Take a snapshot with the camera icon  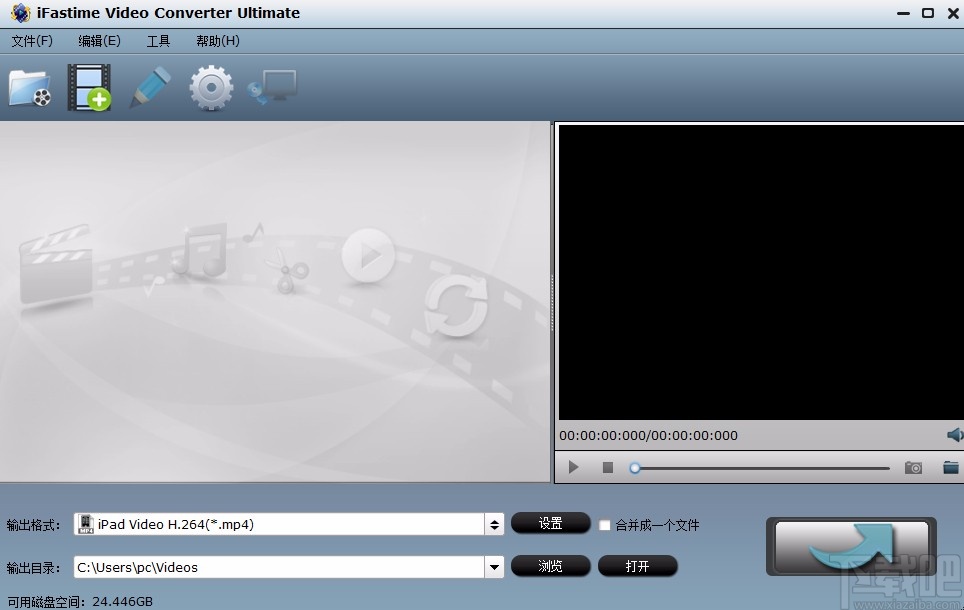(x=913, y=467)
